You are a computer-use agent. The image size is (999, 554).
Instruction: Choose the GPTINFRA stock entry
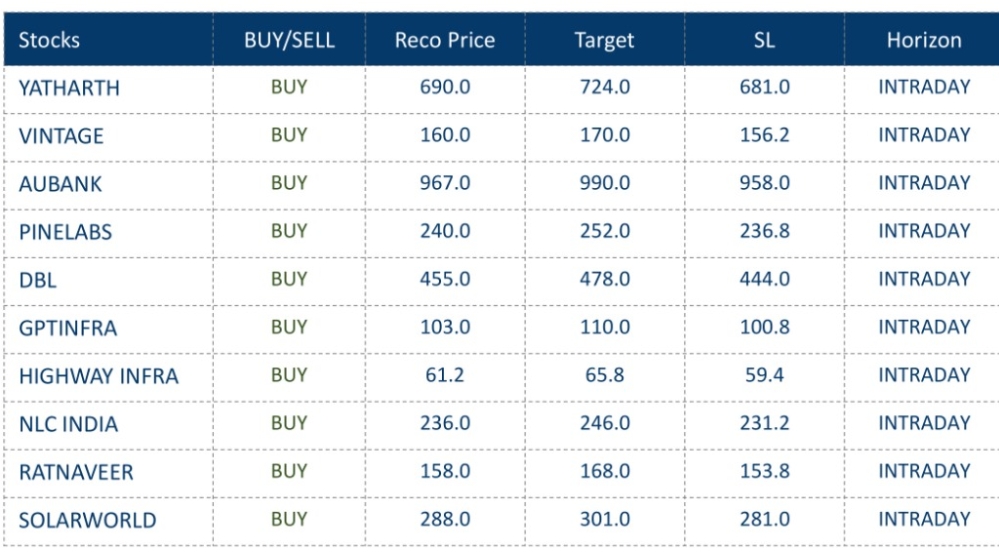point(67,328)
